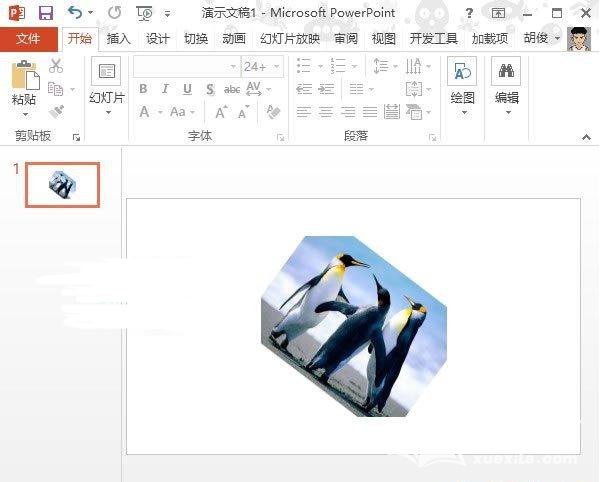This screenshot has width=600, height=482.
Task: Click the user account name 胡俊
Action: point(536,38)
